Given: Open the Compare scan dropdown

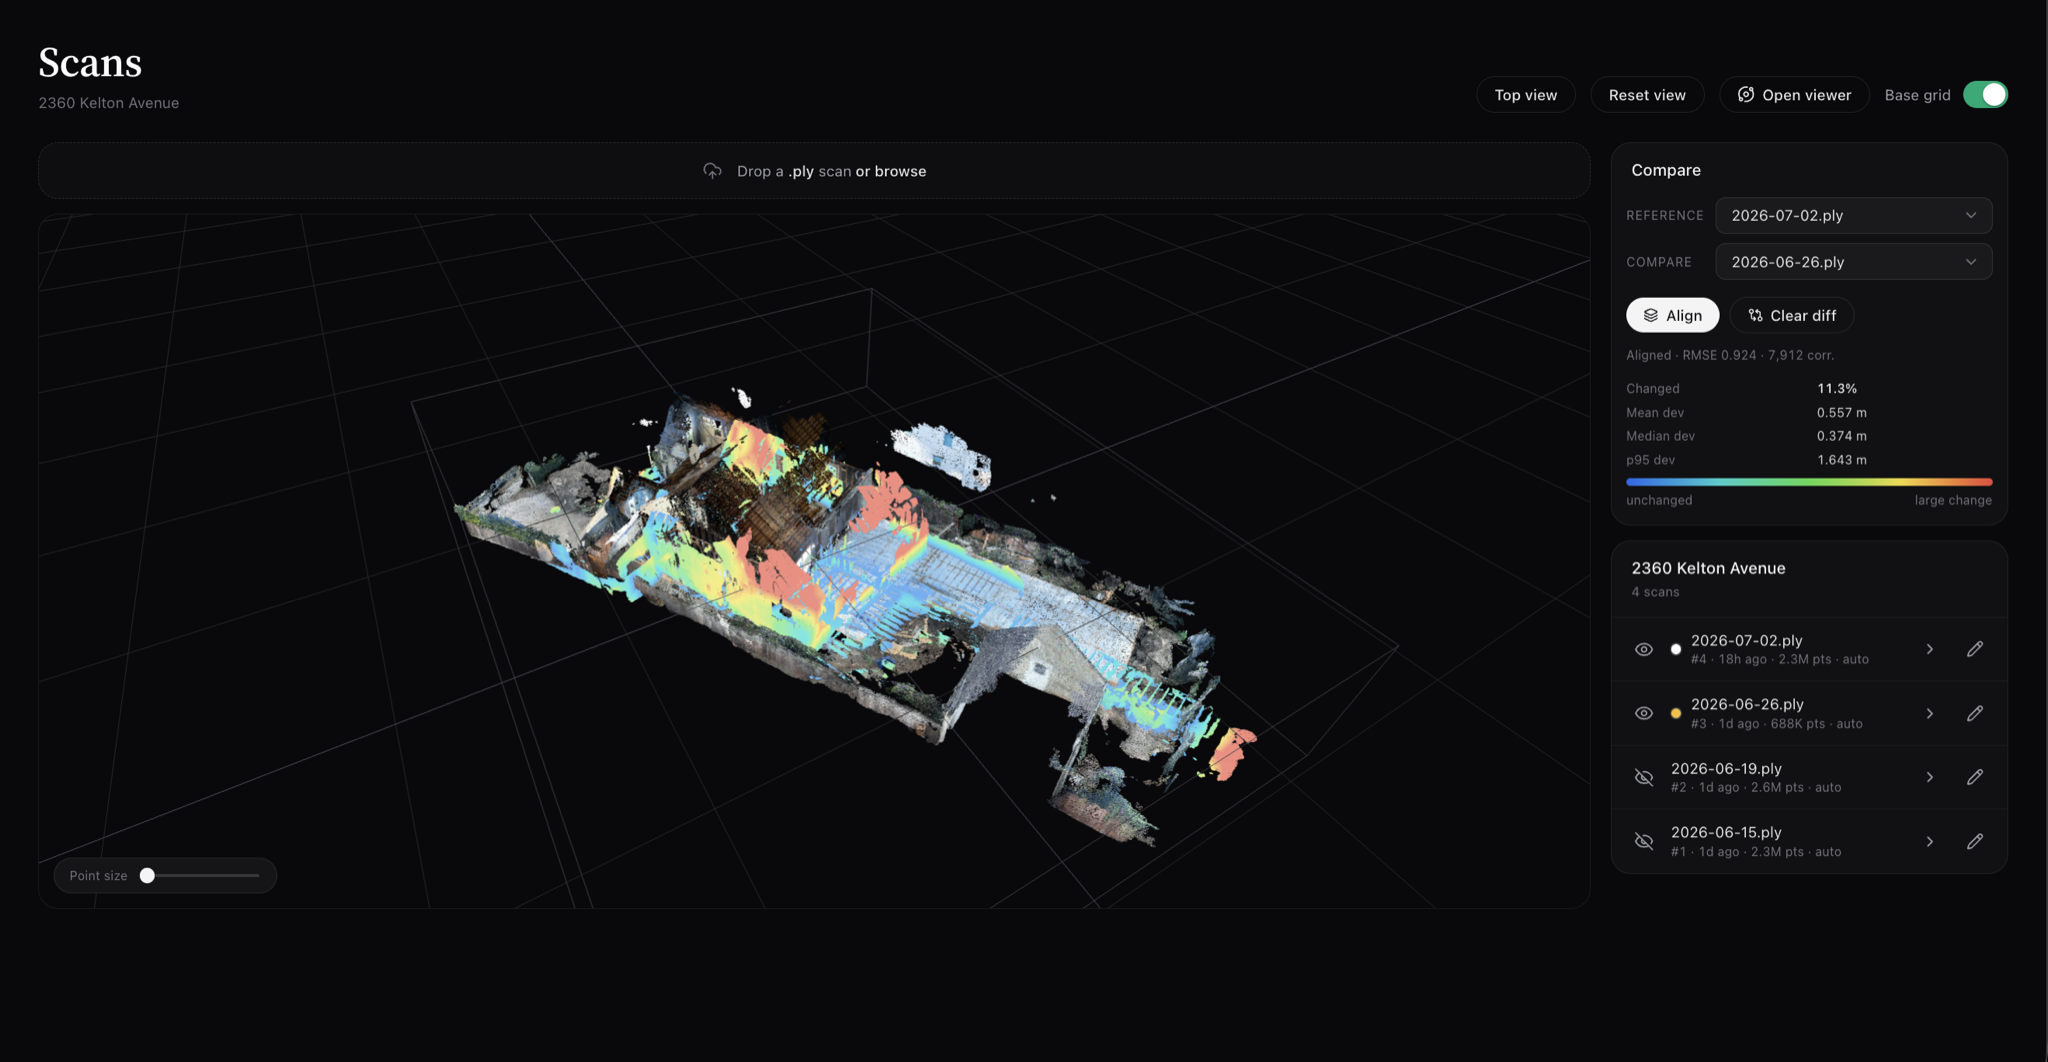Looking at the screenshot, I should 1853,262.
